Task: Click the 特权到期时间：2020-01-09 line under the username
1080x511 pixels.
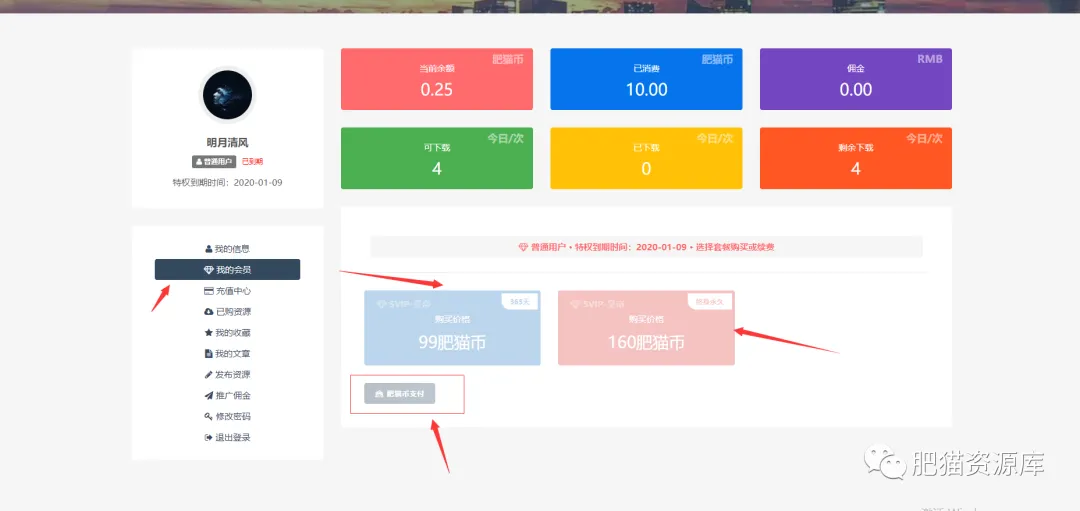Action: point(227,182)
